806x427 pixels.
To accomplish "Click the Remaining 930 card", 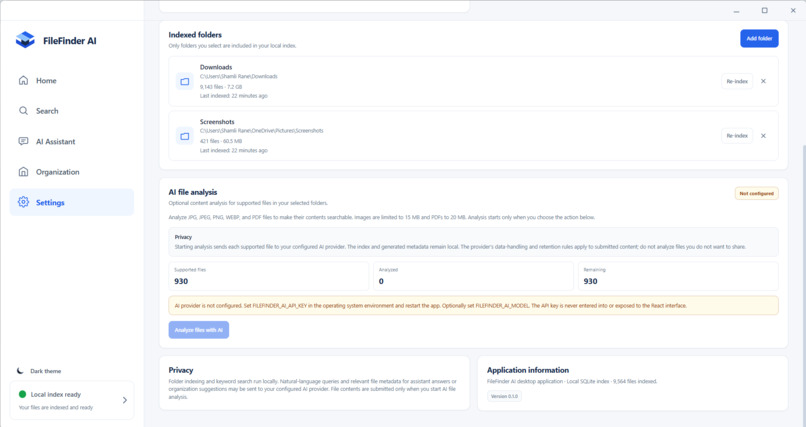I will pyautogui.click(x=678, y=276).
